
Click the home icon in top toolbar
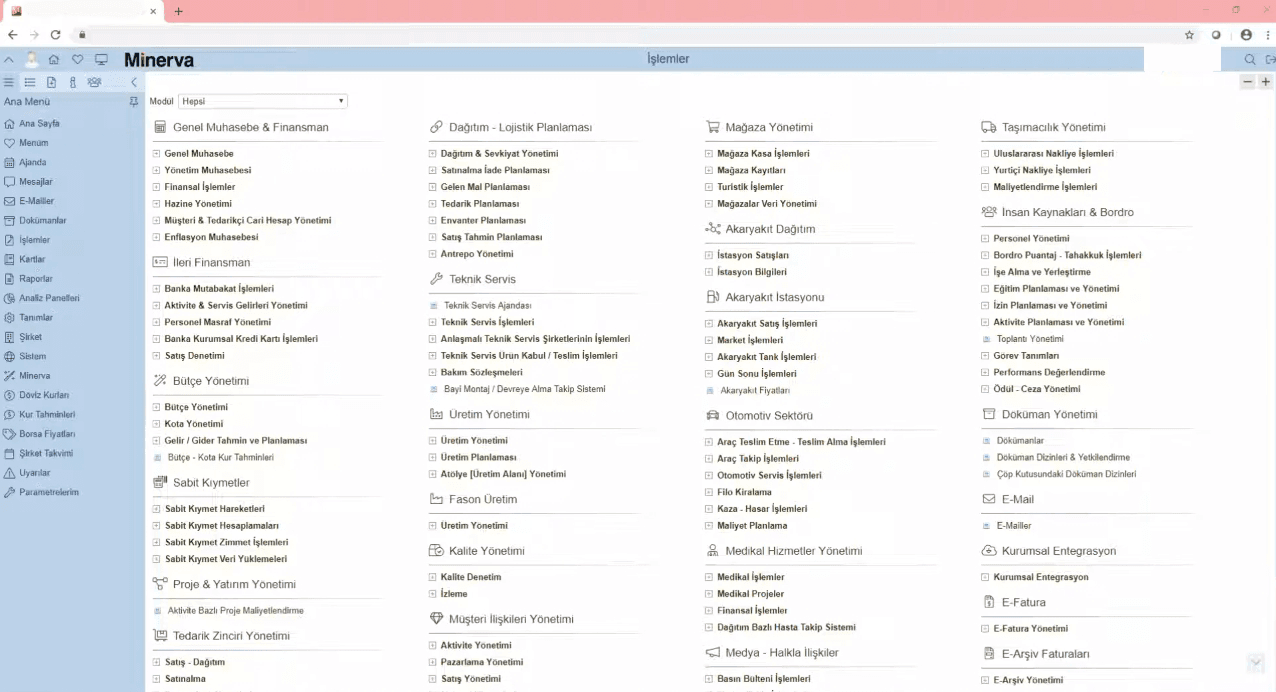click(54, 60)
